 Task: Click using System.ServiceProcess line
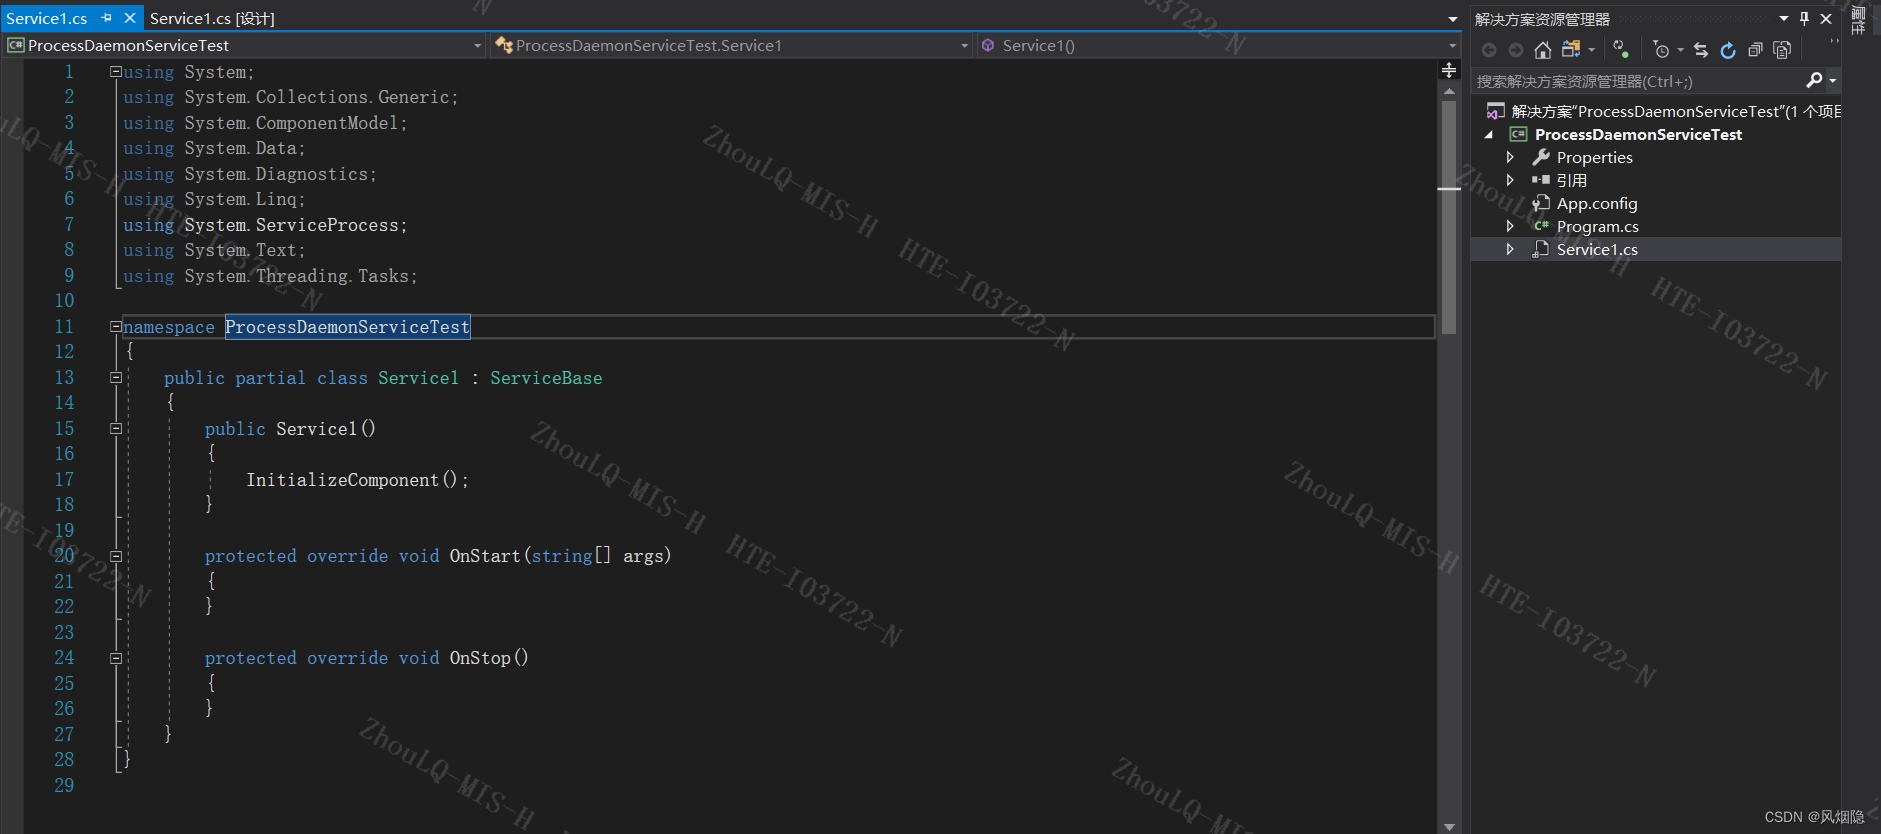point(265,225)
